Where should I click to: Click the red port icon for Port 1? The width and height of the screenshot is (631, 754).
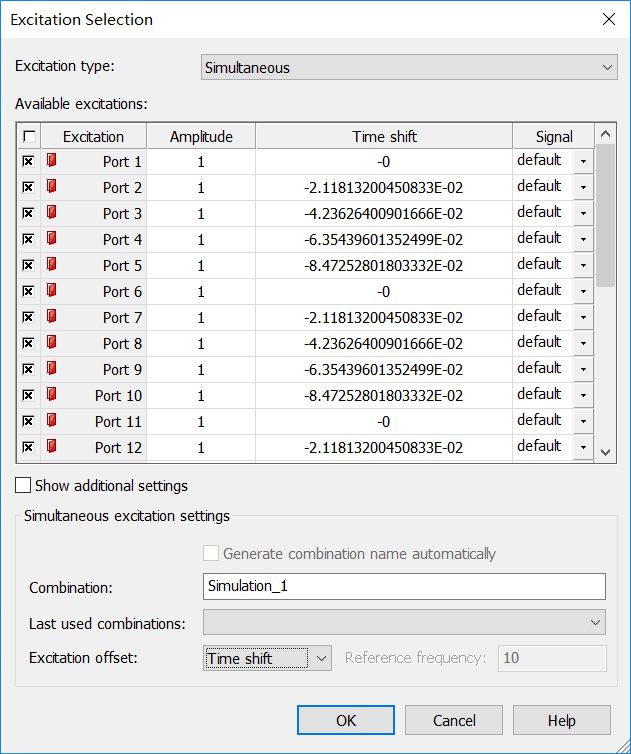[51, 160]
